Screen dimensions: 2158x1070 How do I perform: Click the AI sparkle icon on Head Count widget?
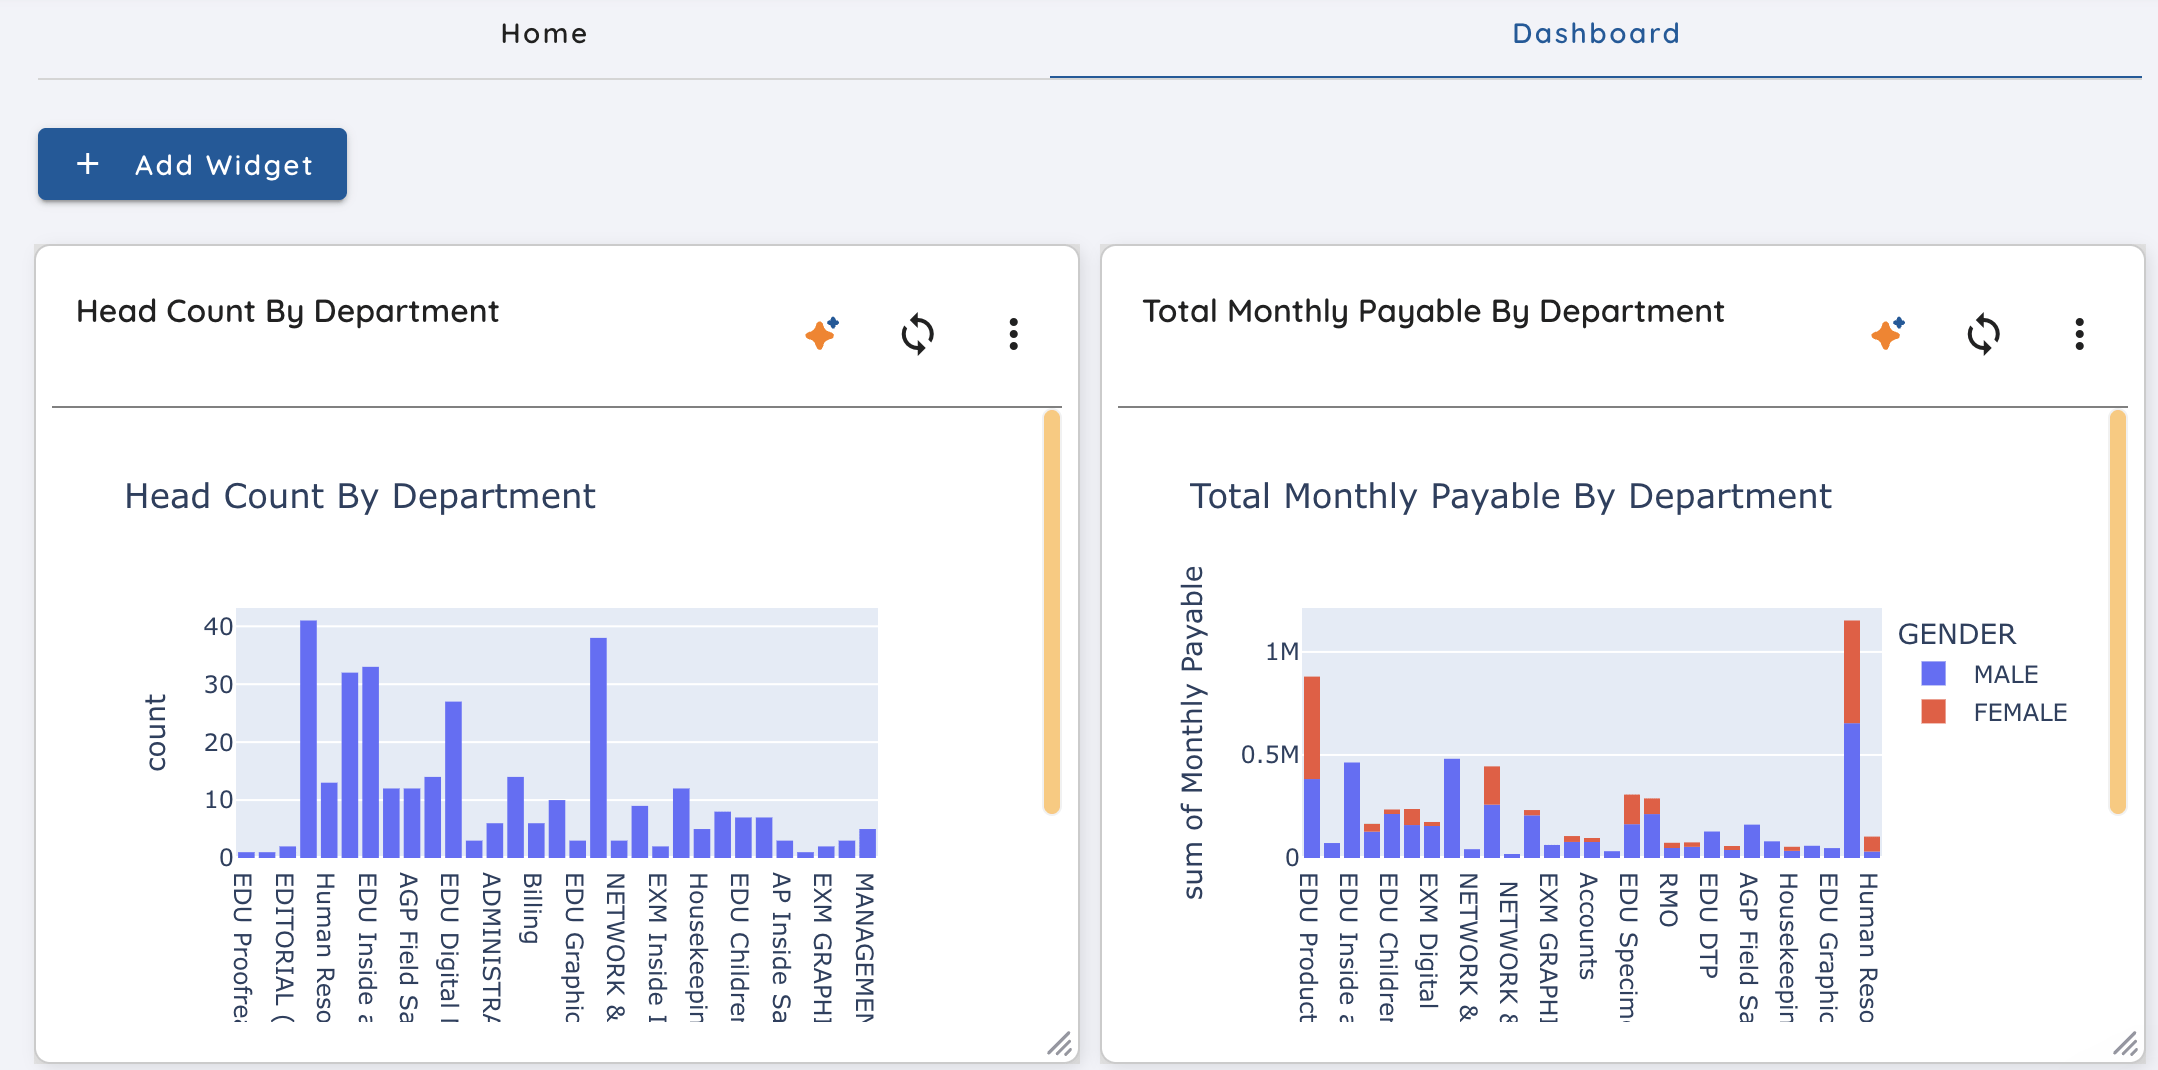pyautogui.click(x=822, y=334)
